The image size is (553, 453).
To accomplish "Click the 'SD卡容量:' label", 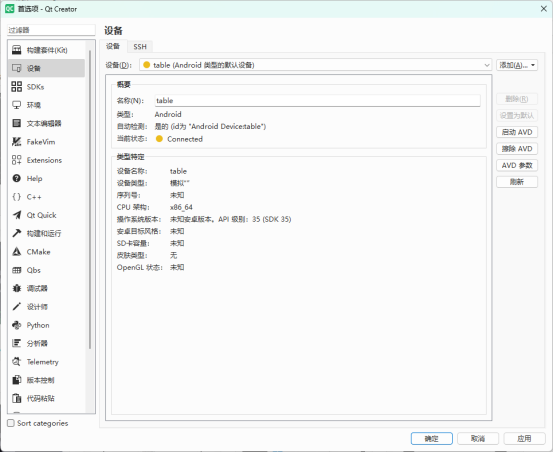I will 133,243.
